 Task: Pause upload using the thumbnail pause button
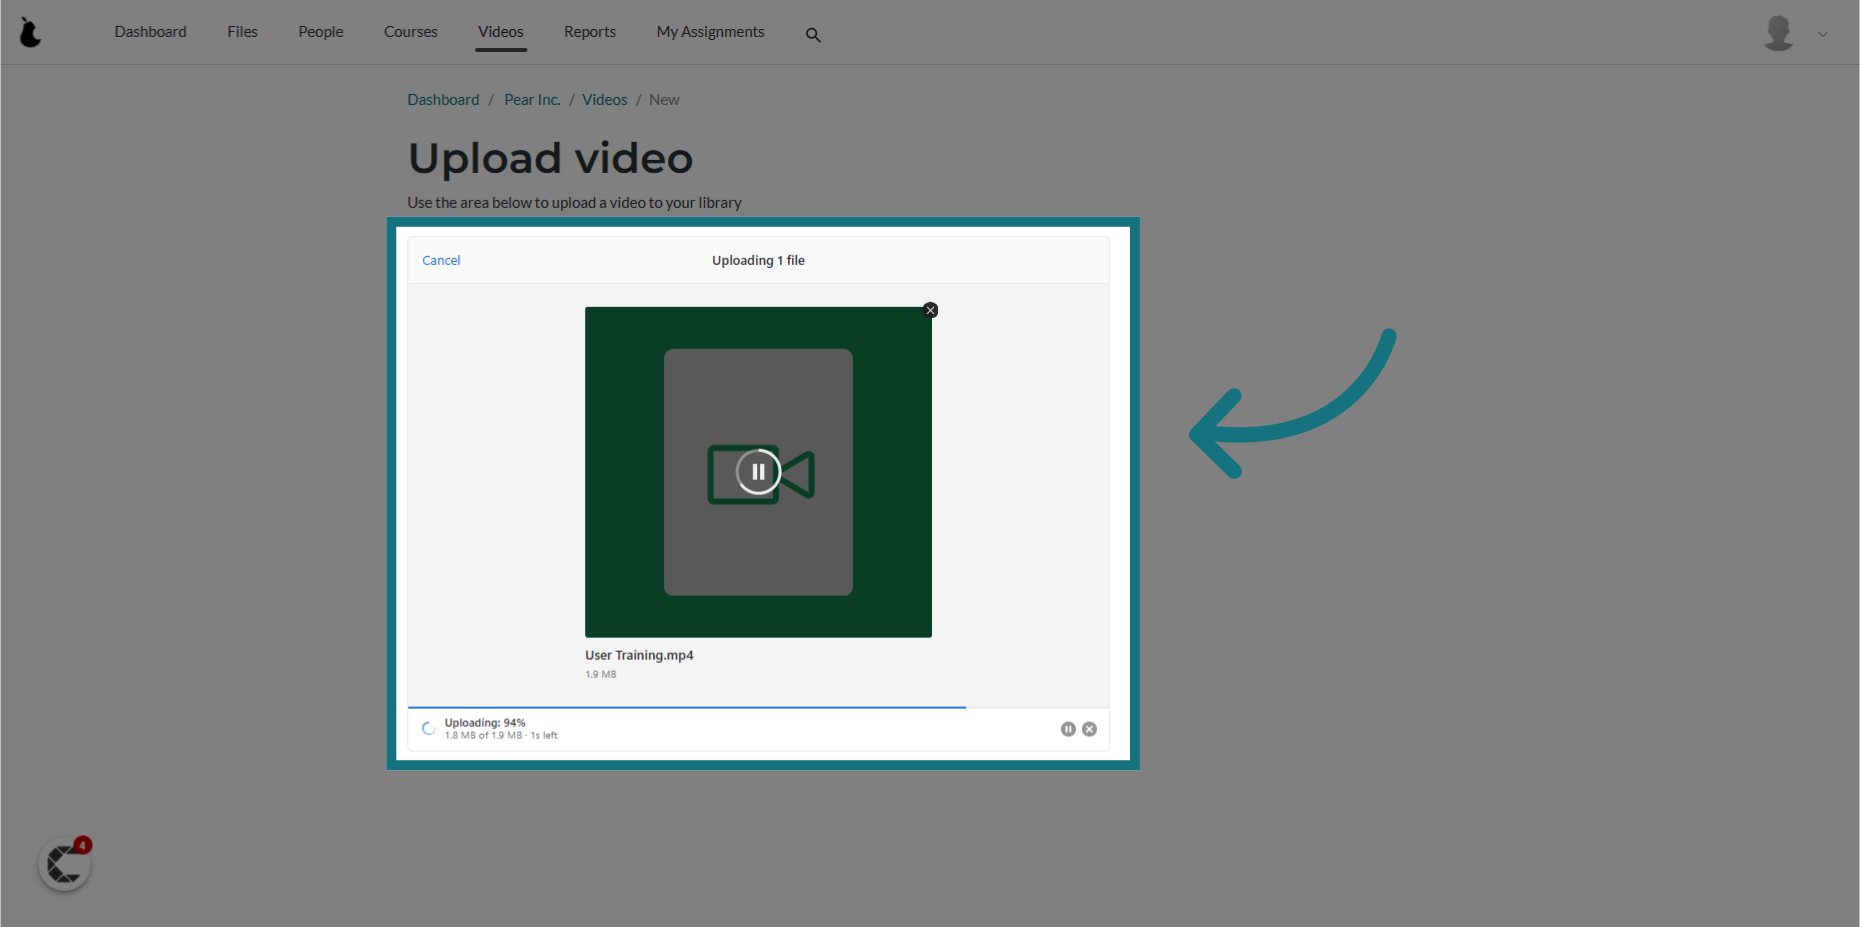758,472
